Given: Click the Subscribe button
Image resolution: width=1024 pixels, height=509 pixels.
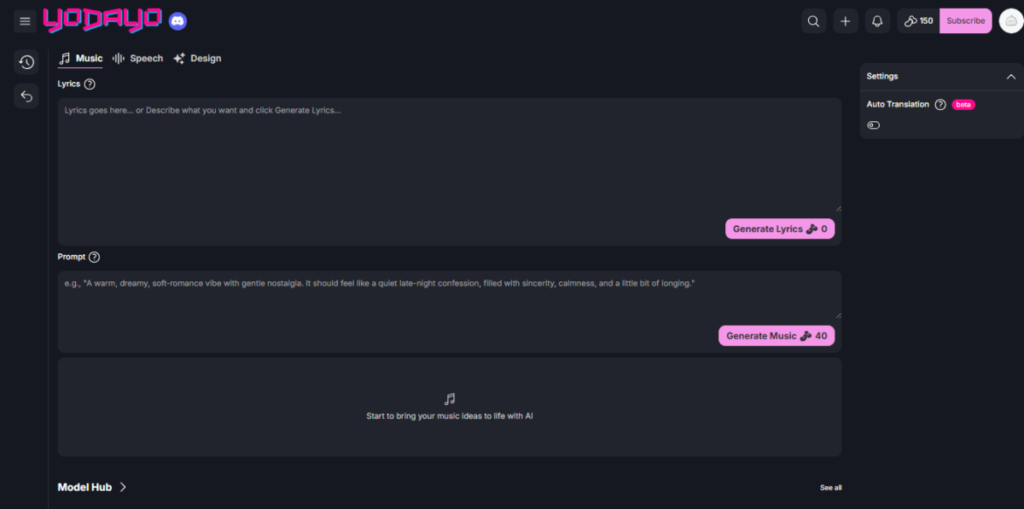Looking at the screenshot, I should point(965,21).
